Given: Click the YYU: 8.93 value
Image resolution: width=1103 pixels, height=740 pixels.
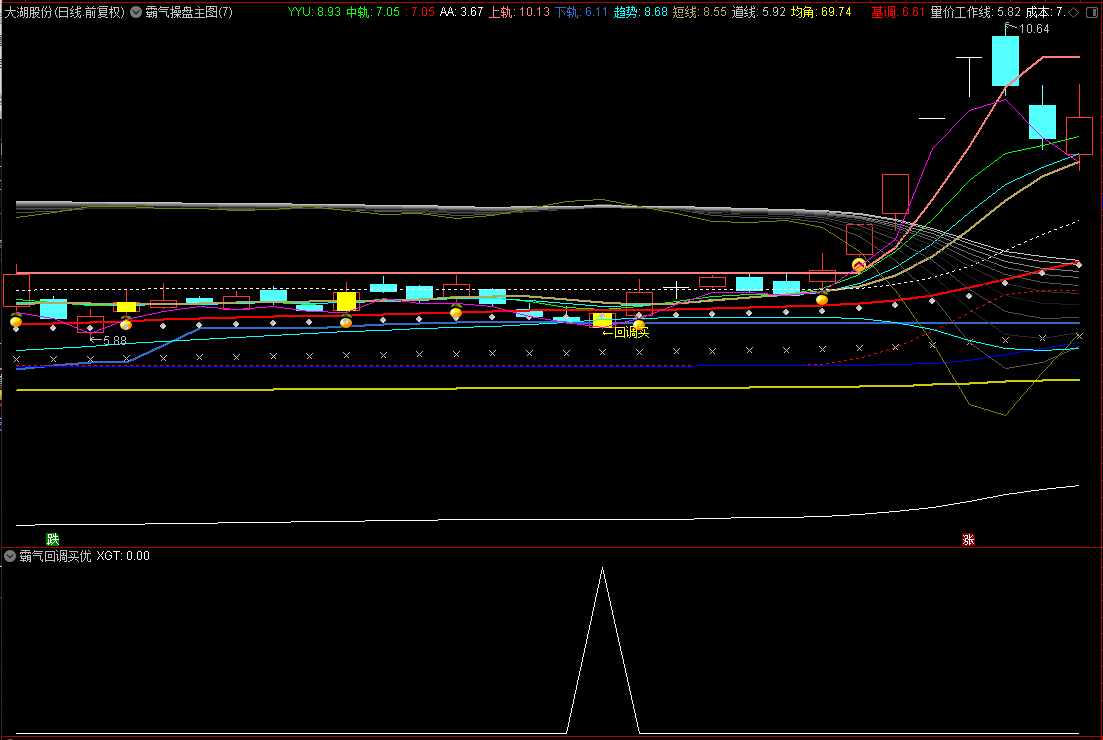Looking at the screenshot, I should (314, 12).
